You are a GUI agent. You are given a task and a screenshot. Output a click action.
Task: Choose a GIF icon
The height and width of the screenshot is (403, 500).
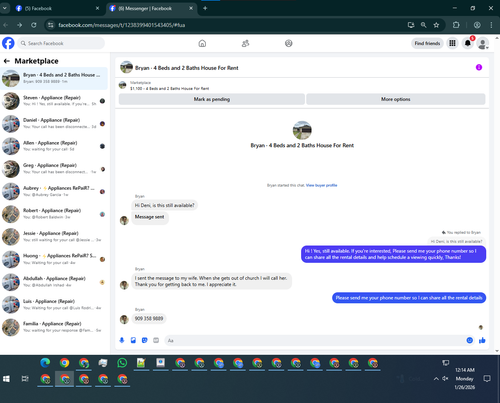156,340
